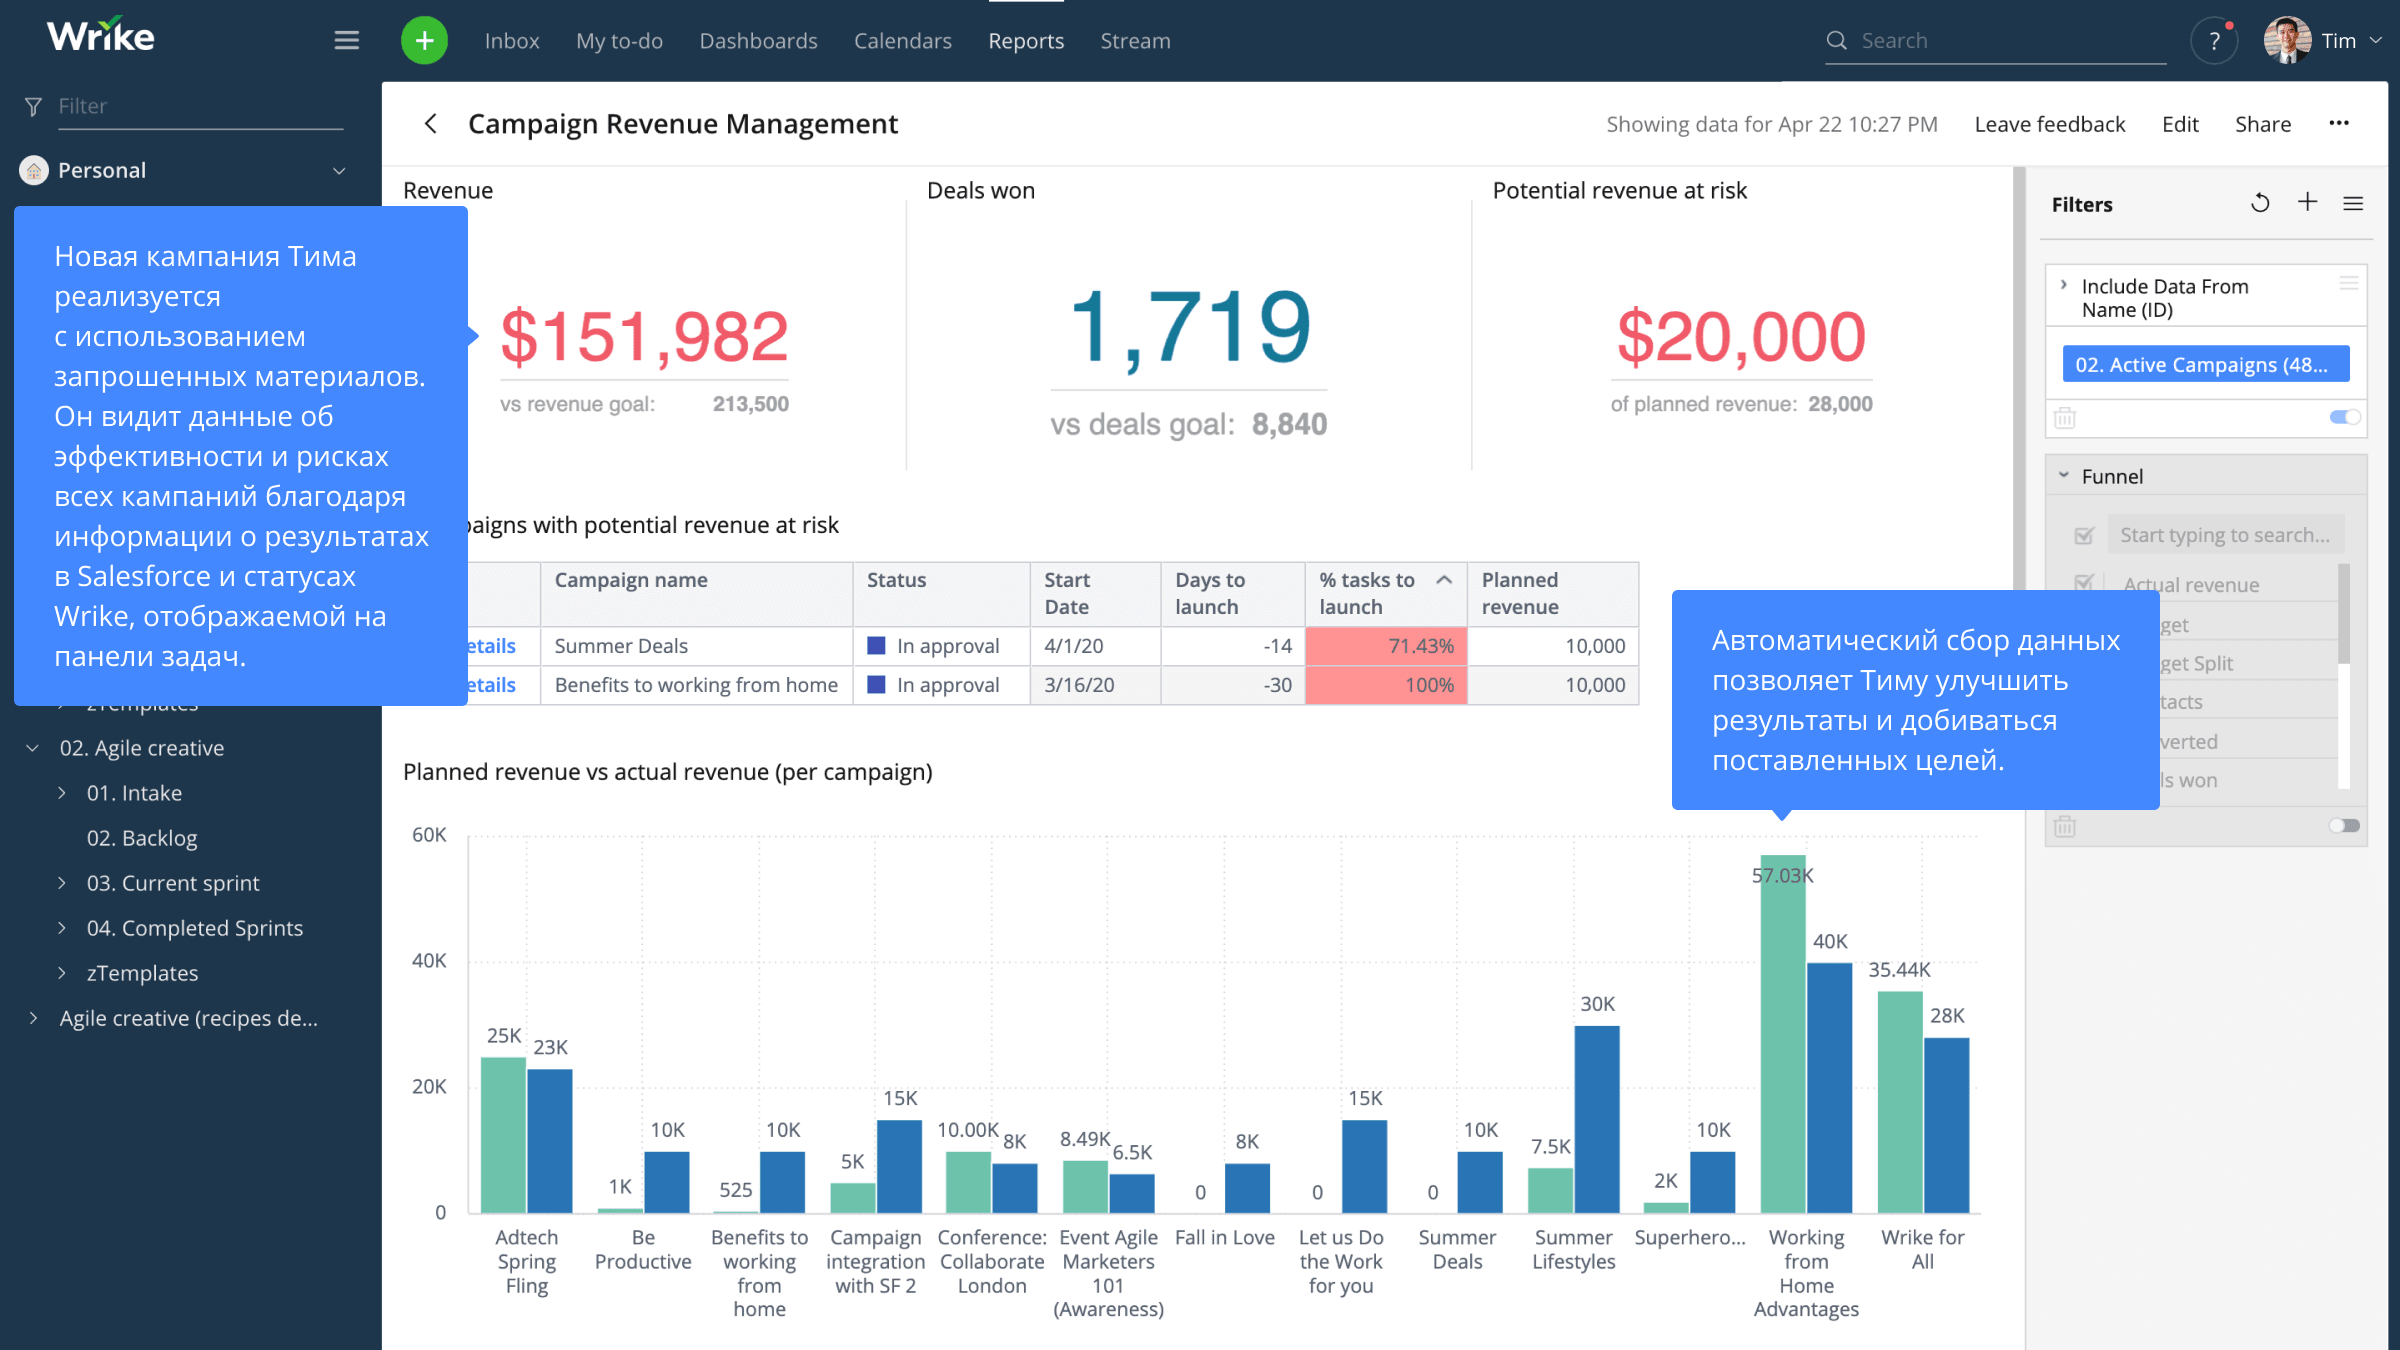Sort by % tasks to launch arrow
Screen dimensions: 2400x1350
[x=1444, y=580]
